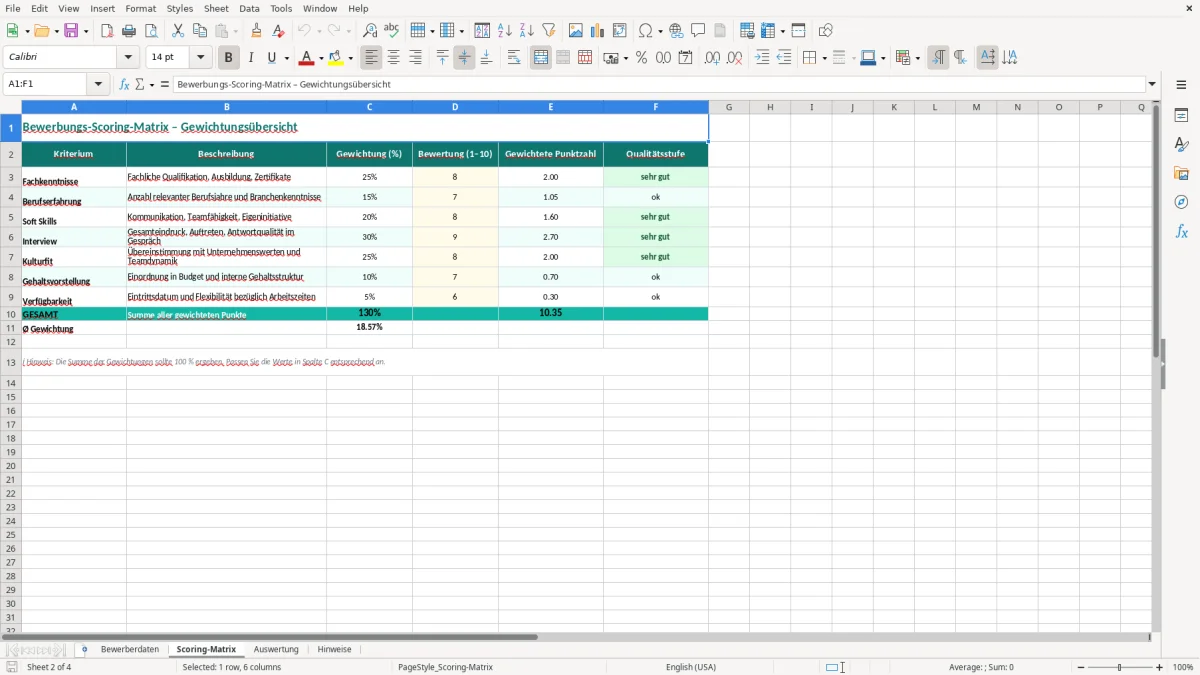Click the Select Function sigma button
Viewport: 1200px width, 675px height.
(x=139, y=85)
